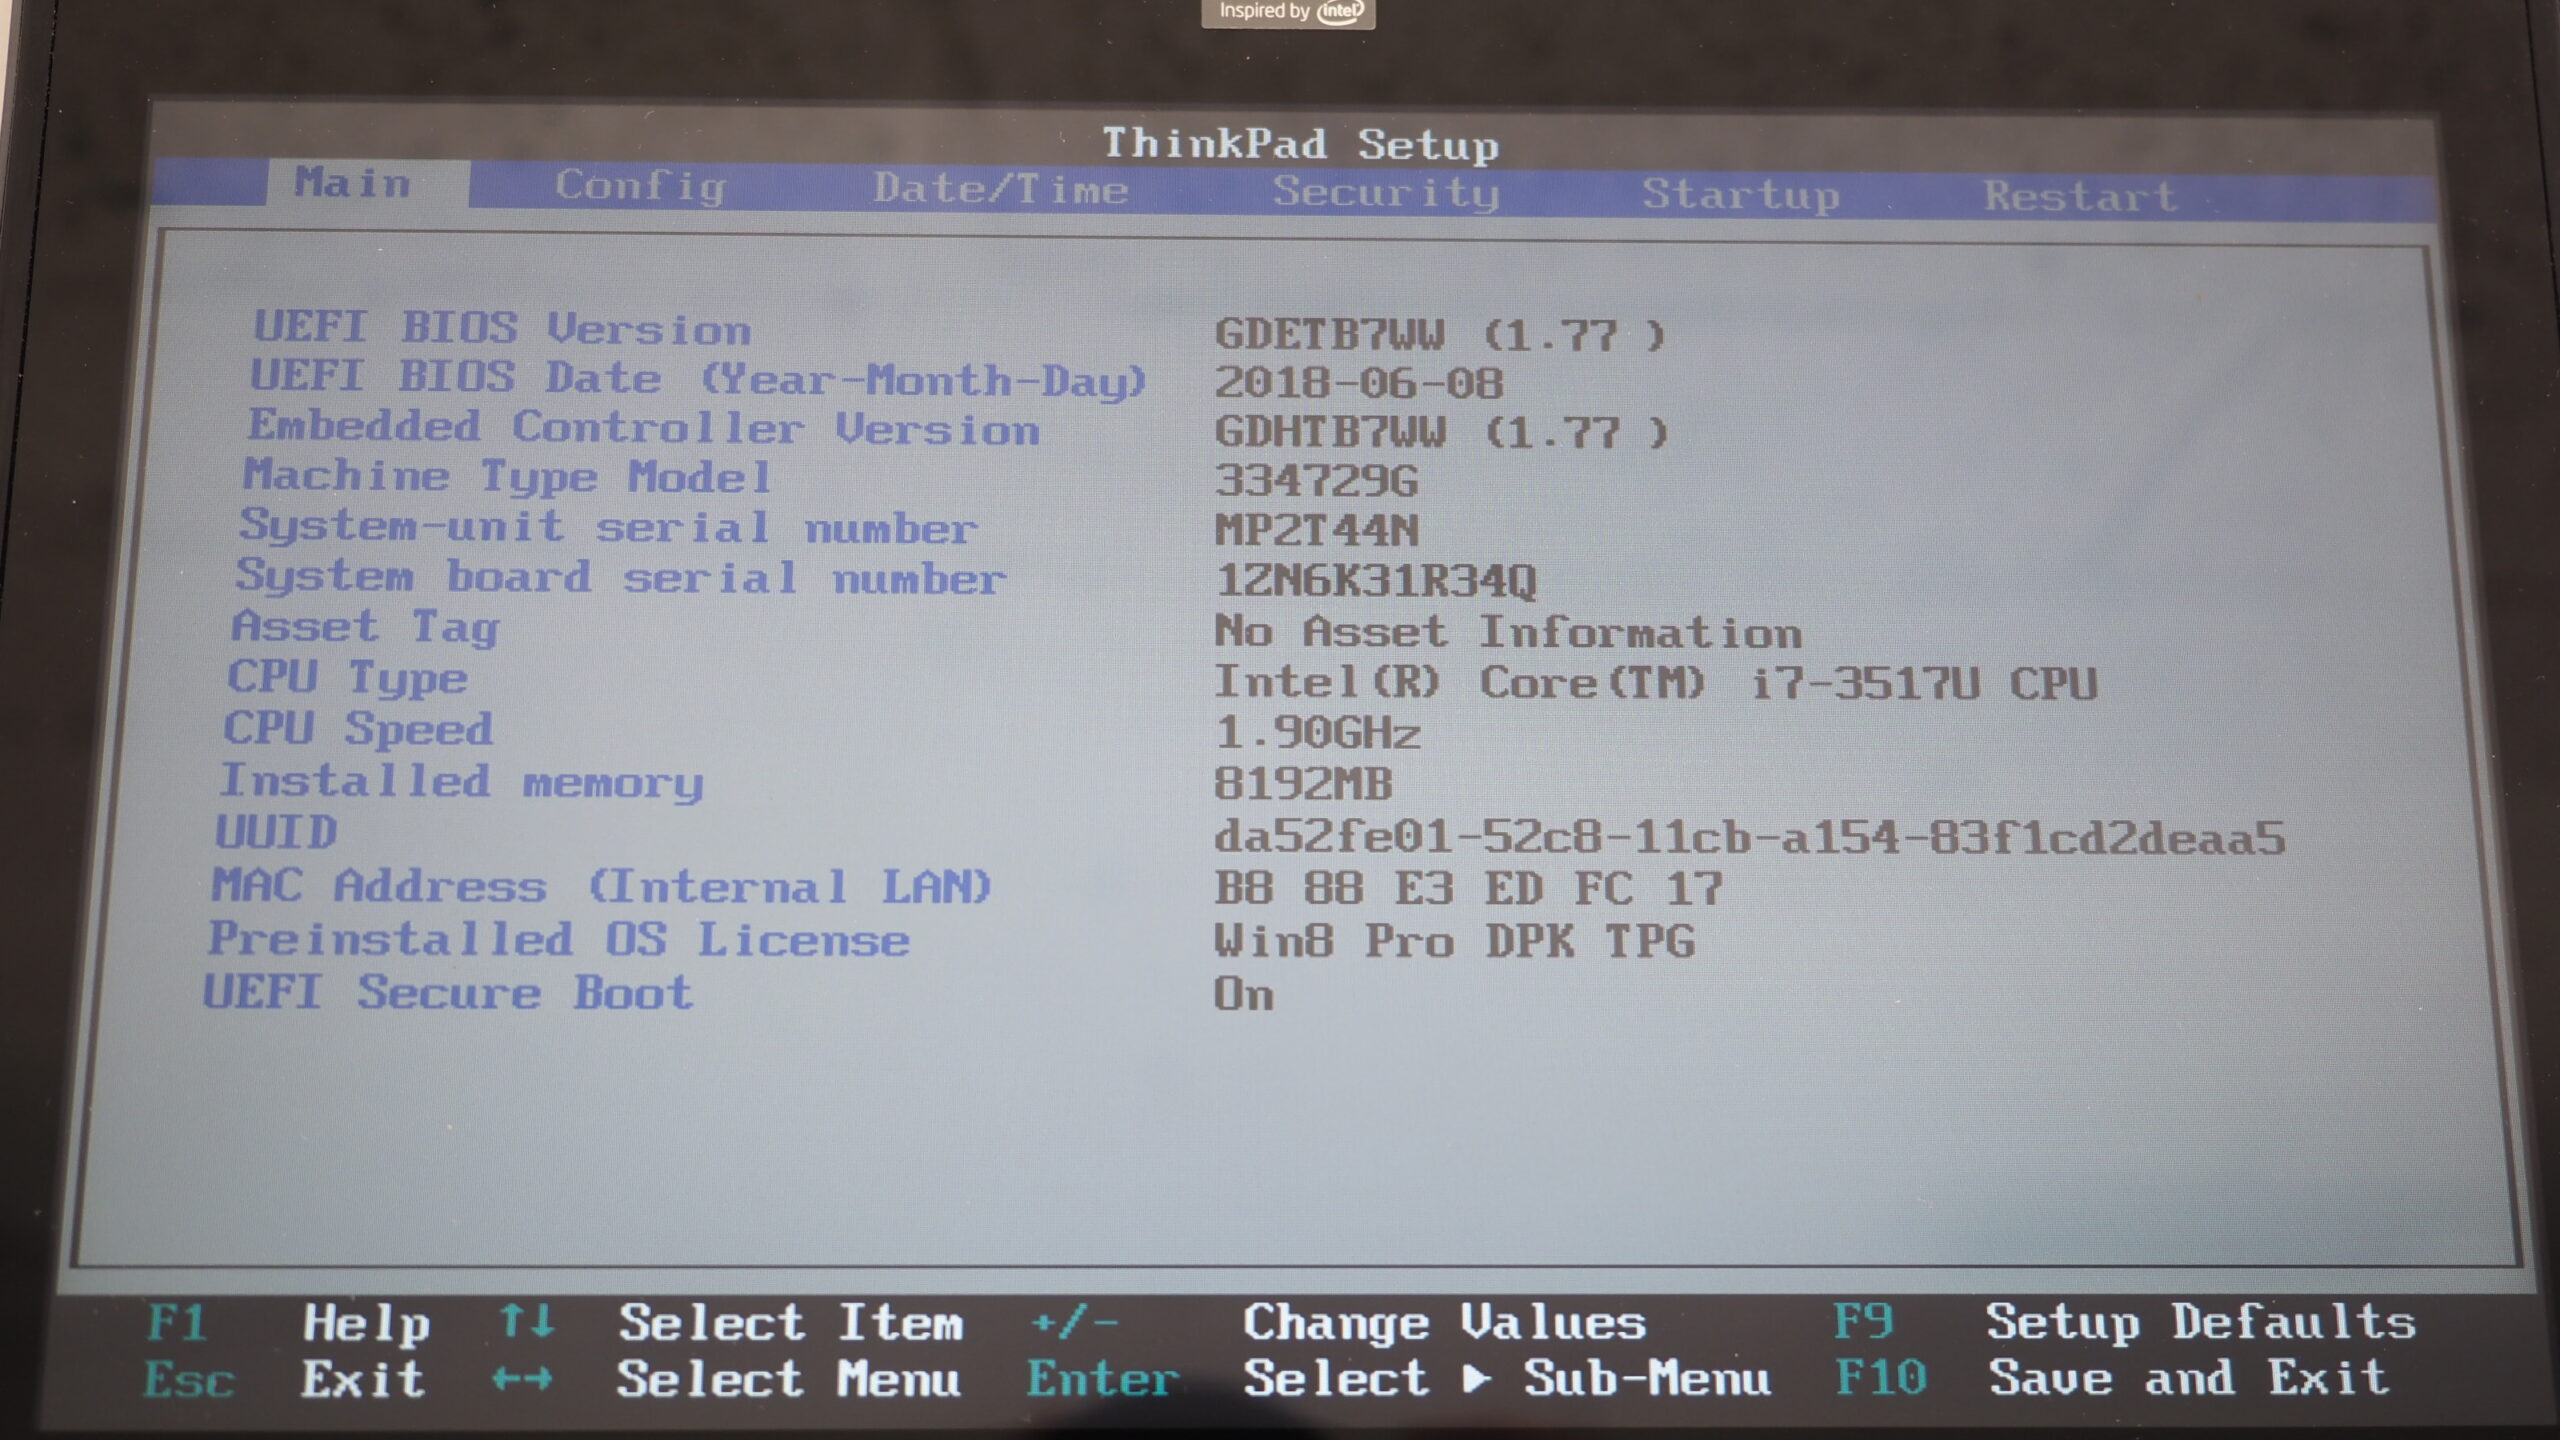Click the Inspired by Intel badge
Screen dimensions: 2560x1440
click(1288, 12)
